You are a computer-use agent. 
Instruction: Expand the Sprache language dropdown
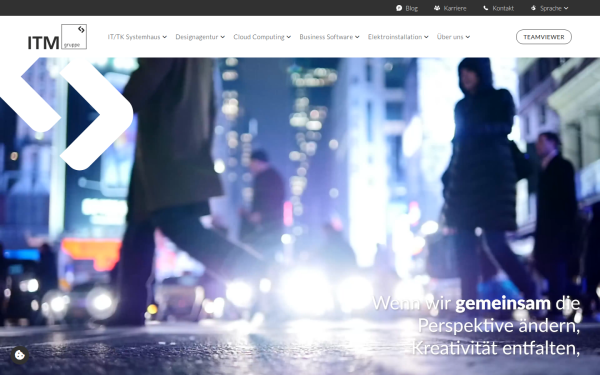(554, 8)
